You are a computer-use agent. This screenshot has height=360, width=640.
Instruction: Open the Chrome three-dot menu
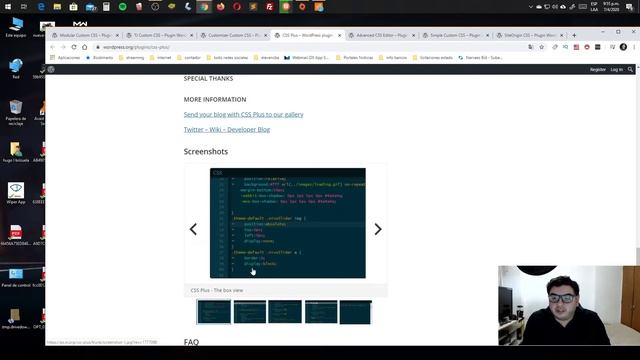pos(634,47)
